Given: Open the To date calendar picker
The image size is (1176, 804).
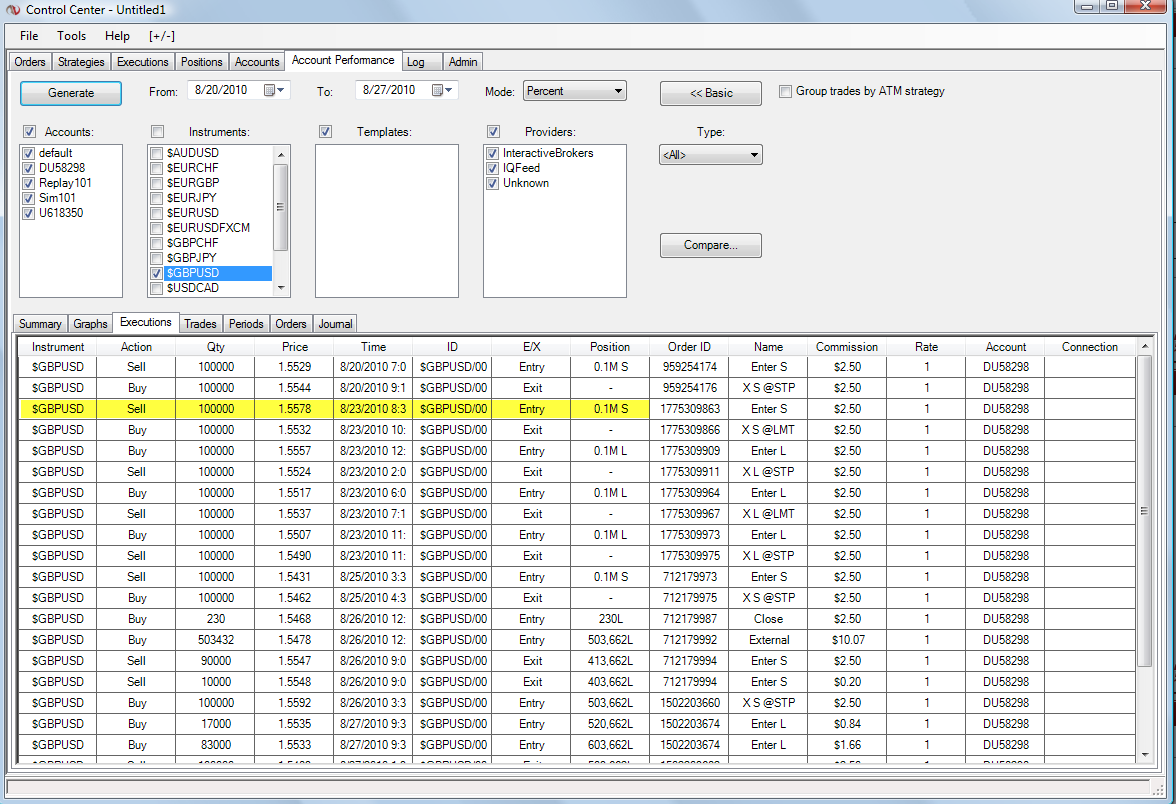Looking at the screenshot, I should [x=442, y=91].
